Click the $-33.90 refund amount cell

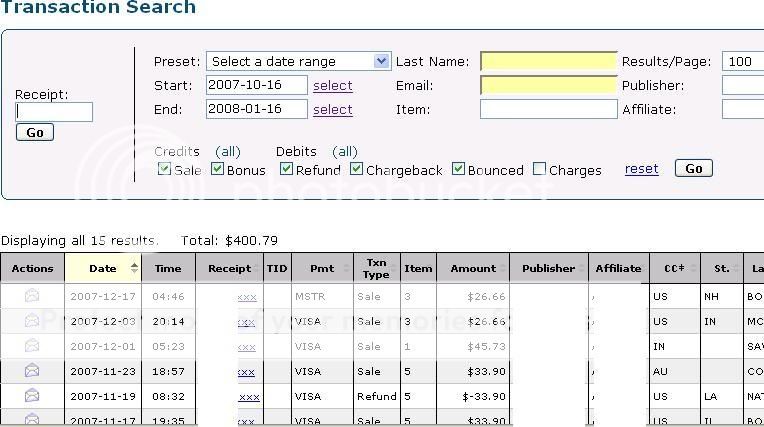click(x=473, y=396)
